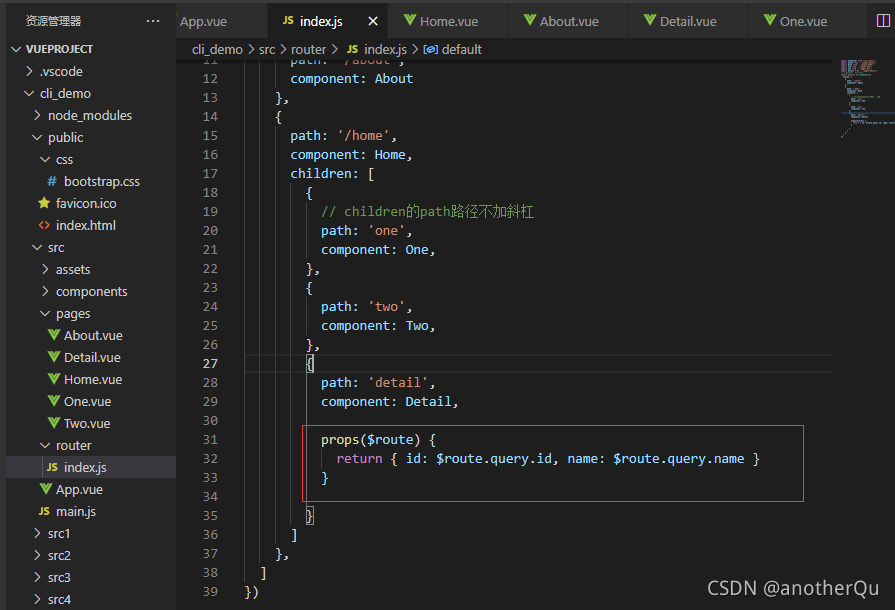Click JS icon of router index.js file

coord(53,467)
